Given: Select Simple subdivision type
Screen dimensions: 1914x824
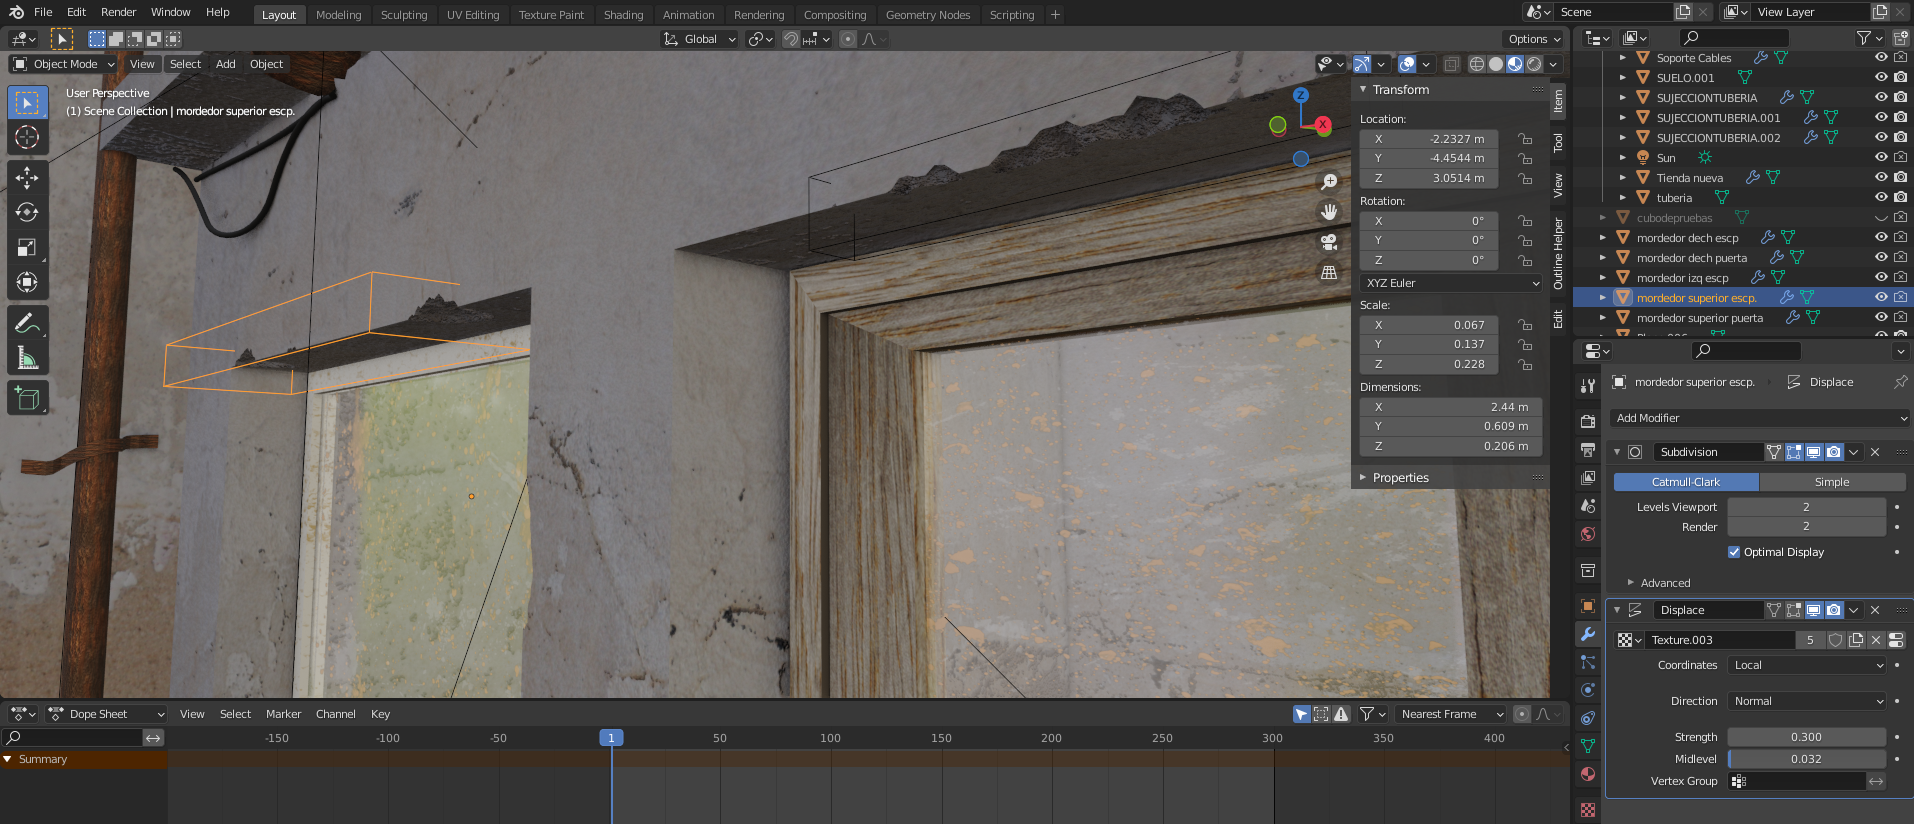Looking at the screenshot, I should 1832,482.
